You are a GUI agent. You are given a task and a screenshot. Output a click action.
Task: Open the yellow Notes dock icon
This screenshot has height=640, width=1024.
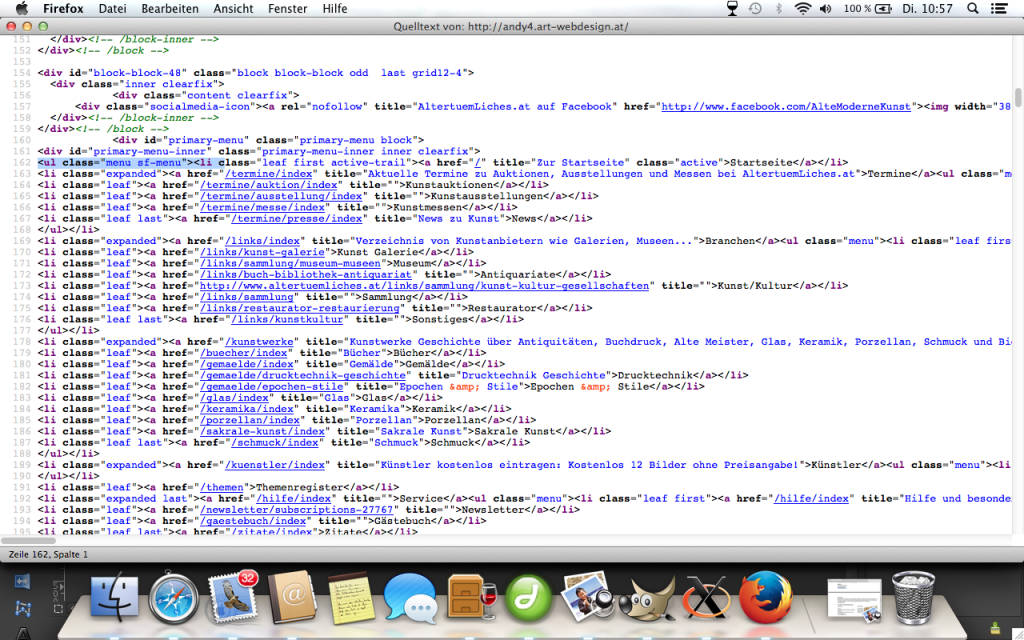pyautogui.click(x=350, y=600)
